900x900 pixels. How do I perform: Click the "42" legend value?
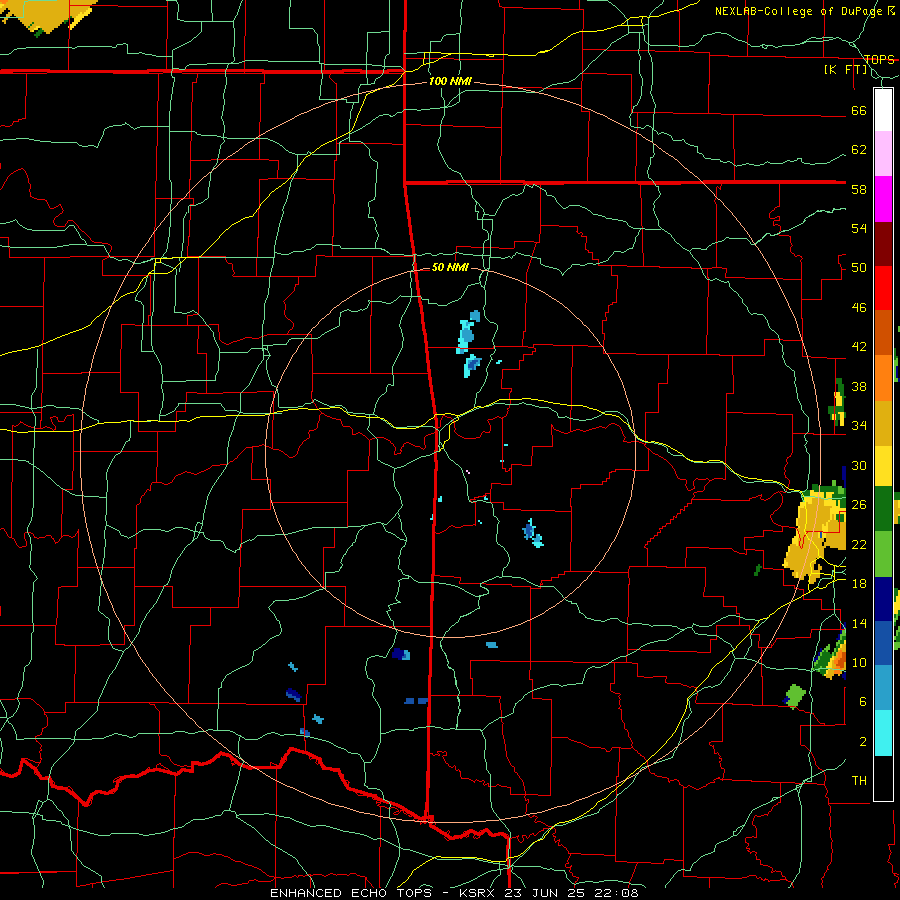(x=859, y=347)
